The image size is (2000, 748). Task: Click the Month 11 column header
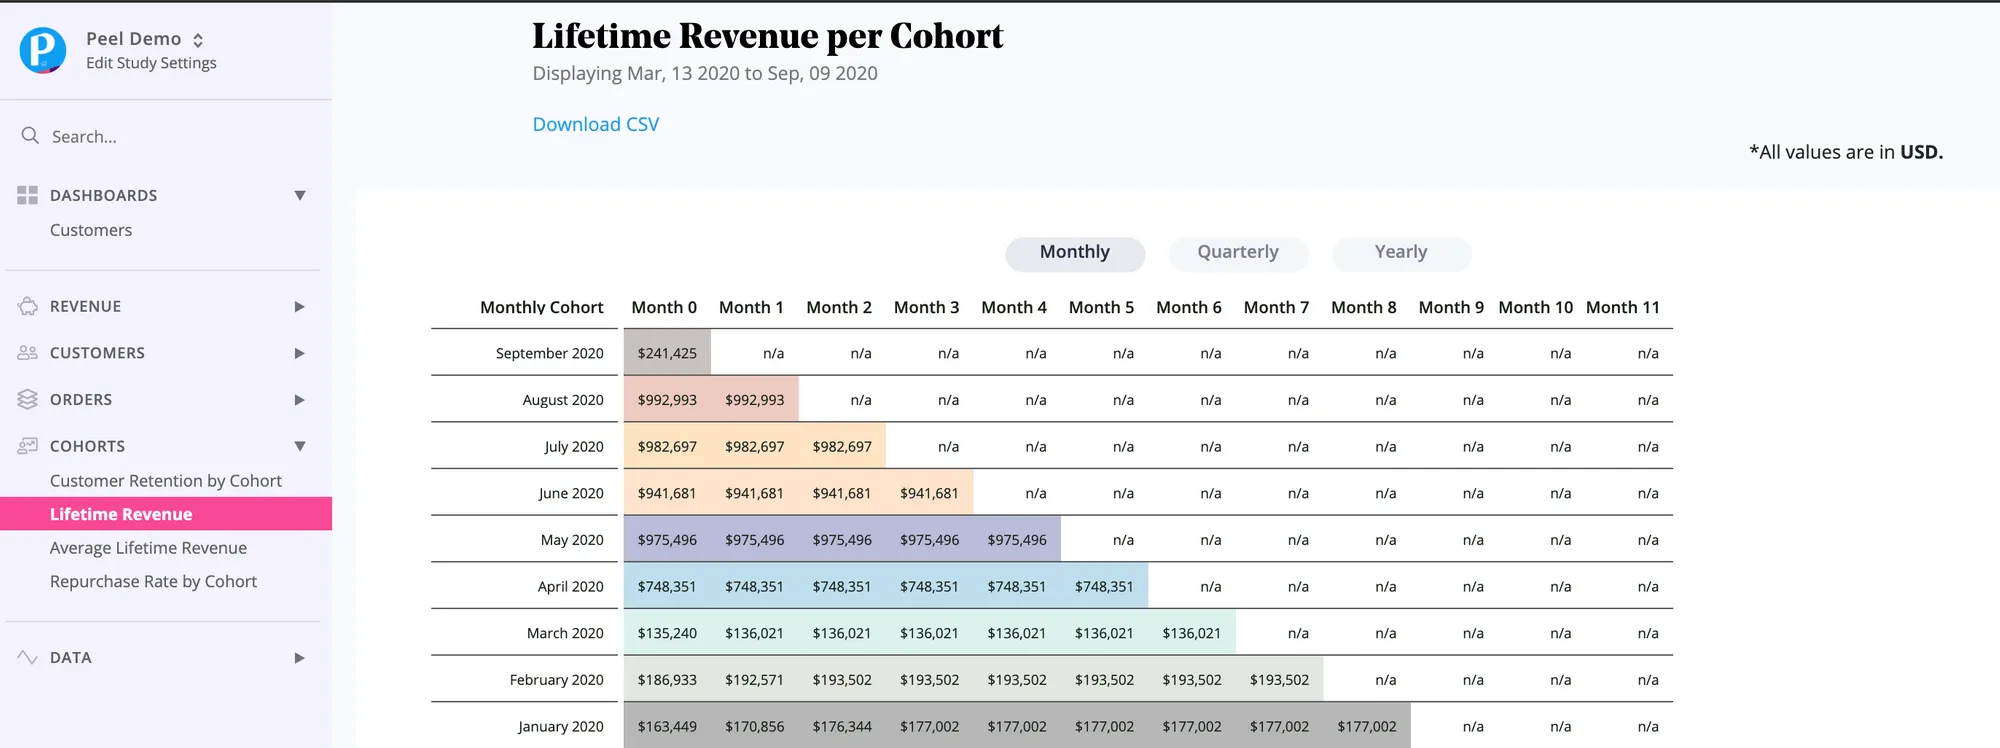tap(1623, 308)
